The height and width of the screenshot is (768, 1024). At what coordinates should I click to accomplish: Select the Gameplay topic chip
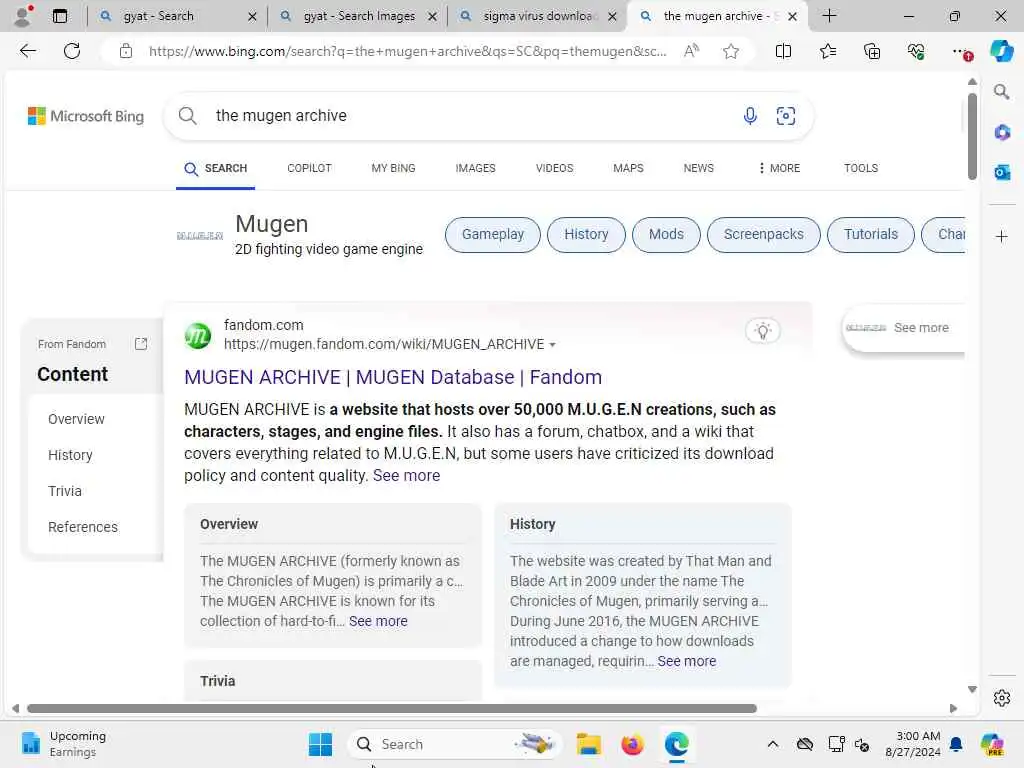pyautogui.click(x=493, y=234)
